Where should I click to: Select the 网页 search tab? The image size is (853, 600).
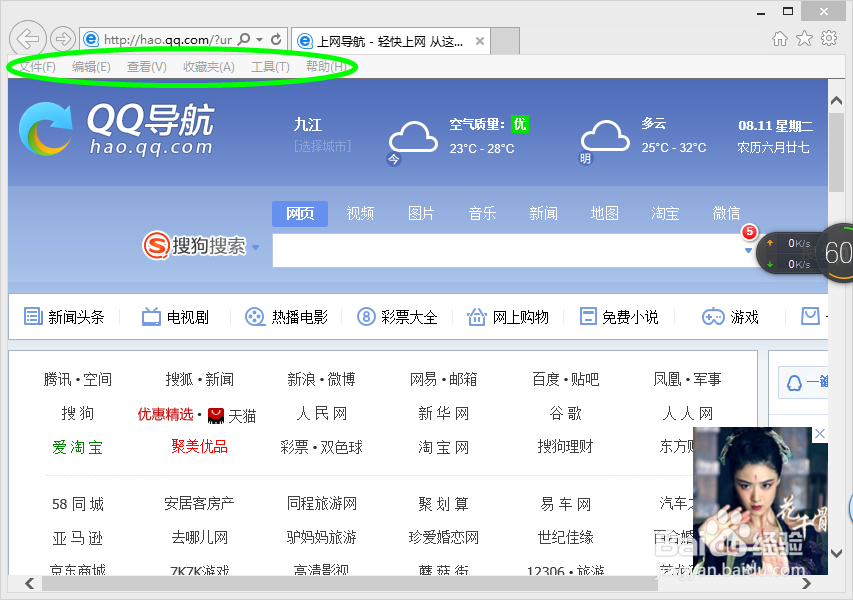[300, 213]
